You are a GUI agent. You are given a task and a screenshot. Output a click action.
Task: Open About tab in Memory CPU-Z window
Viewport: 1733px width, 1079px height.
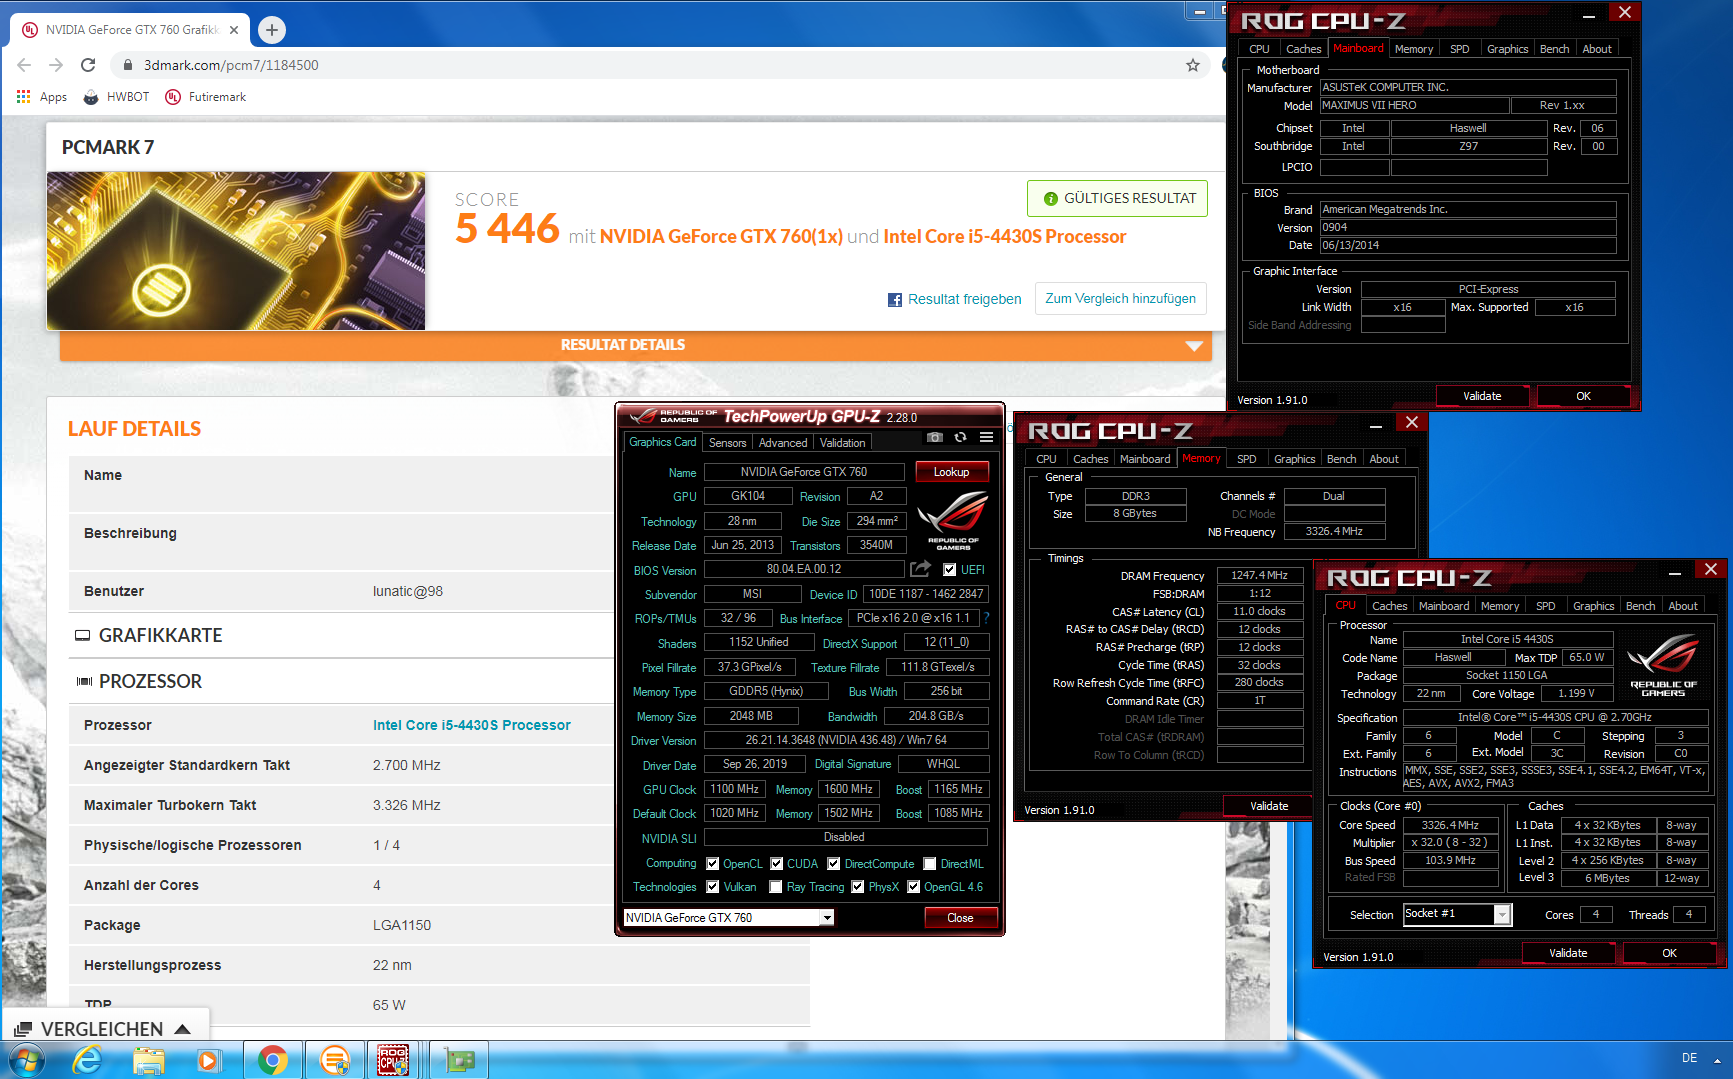(1384, 459)
